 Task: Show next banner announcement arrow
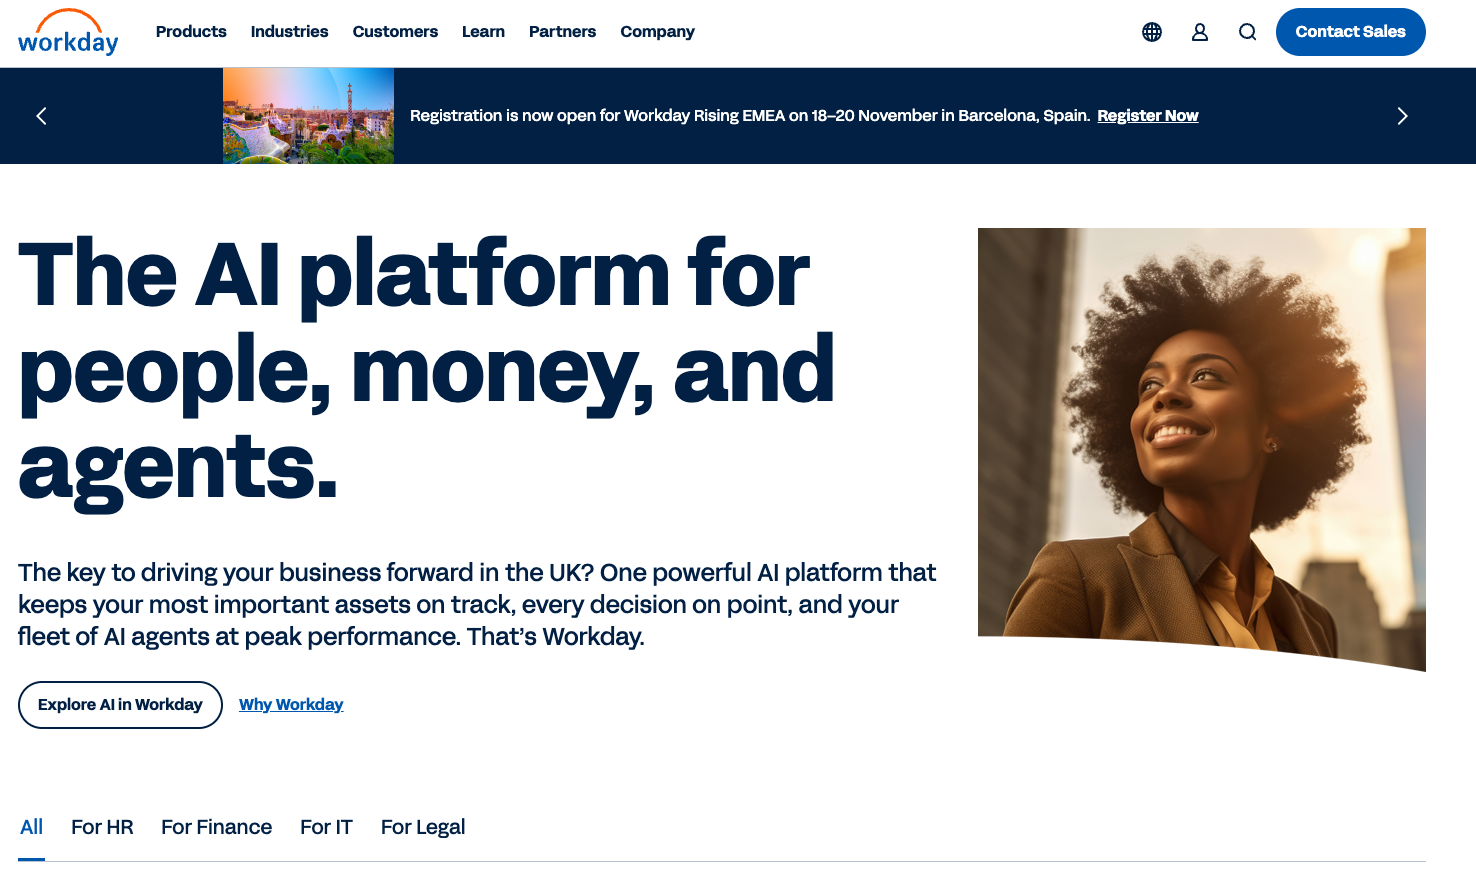(x=1402, y=116)
